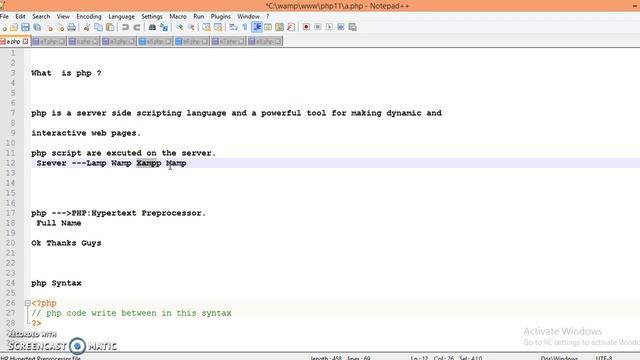Viewport: 640px width, 360px height.
Task: Save the current recorded macro icon
Action: point(353,27)
